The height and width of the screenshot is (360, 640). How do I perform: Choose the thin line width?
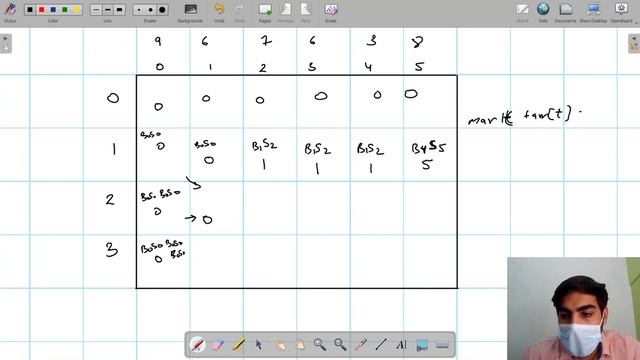pyautogui.click(x=96, y=9)
